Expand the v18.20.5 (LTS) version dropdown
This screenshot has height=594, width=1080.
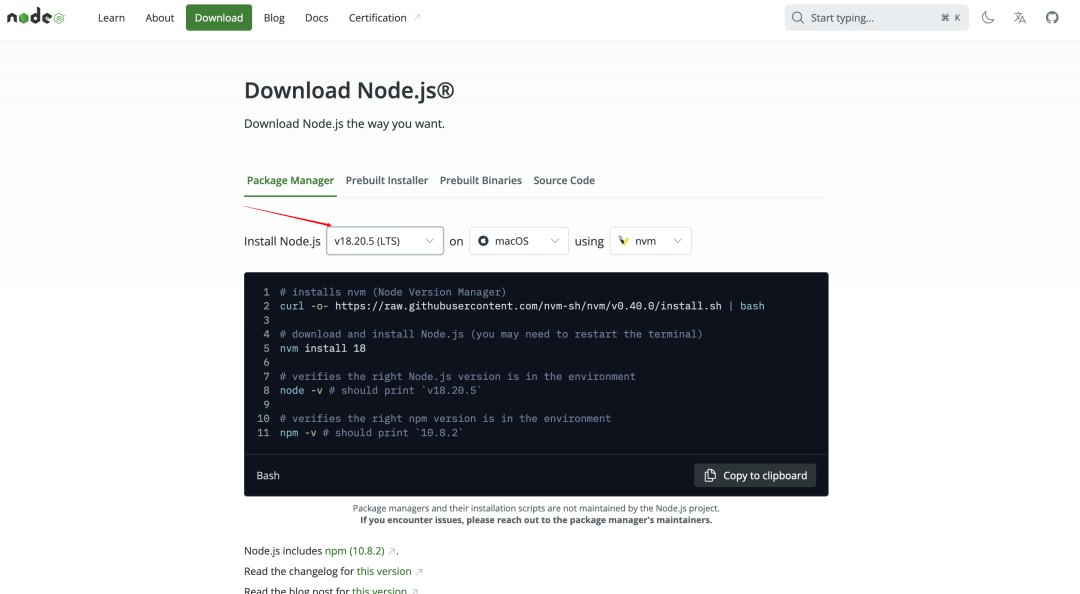point(385,241)
